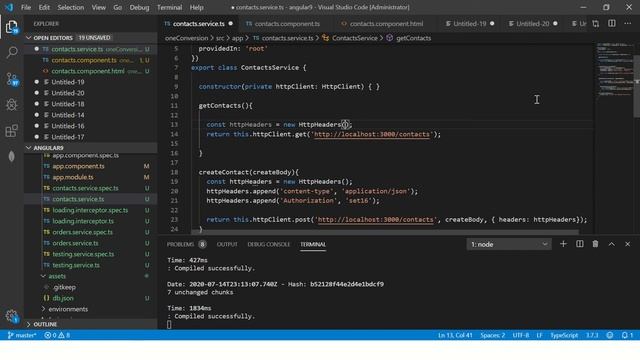Open the notifications bell
The image size is (640, 360).
(x=627, y=335)
